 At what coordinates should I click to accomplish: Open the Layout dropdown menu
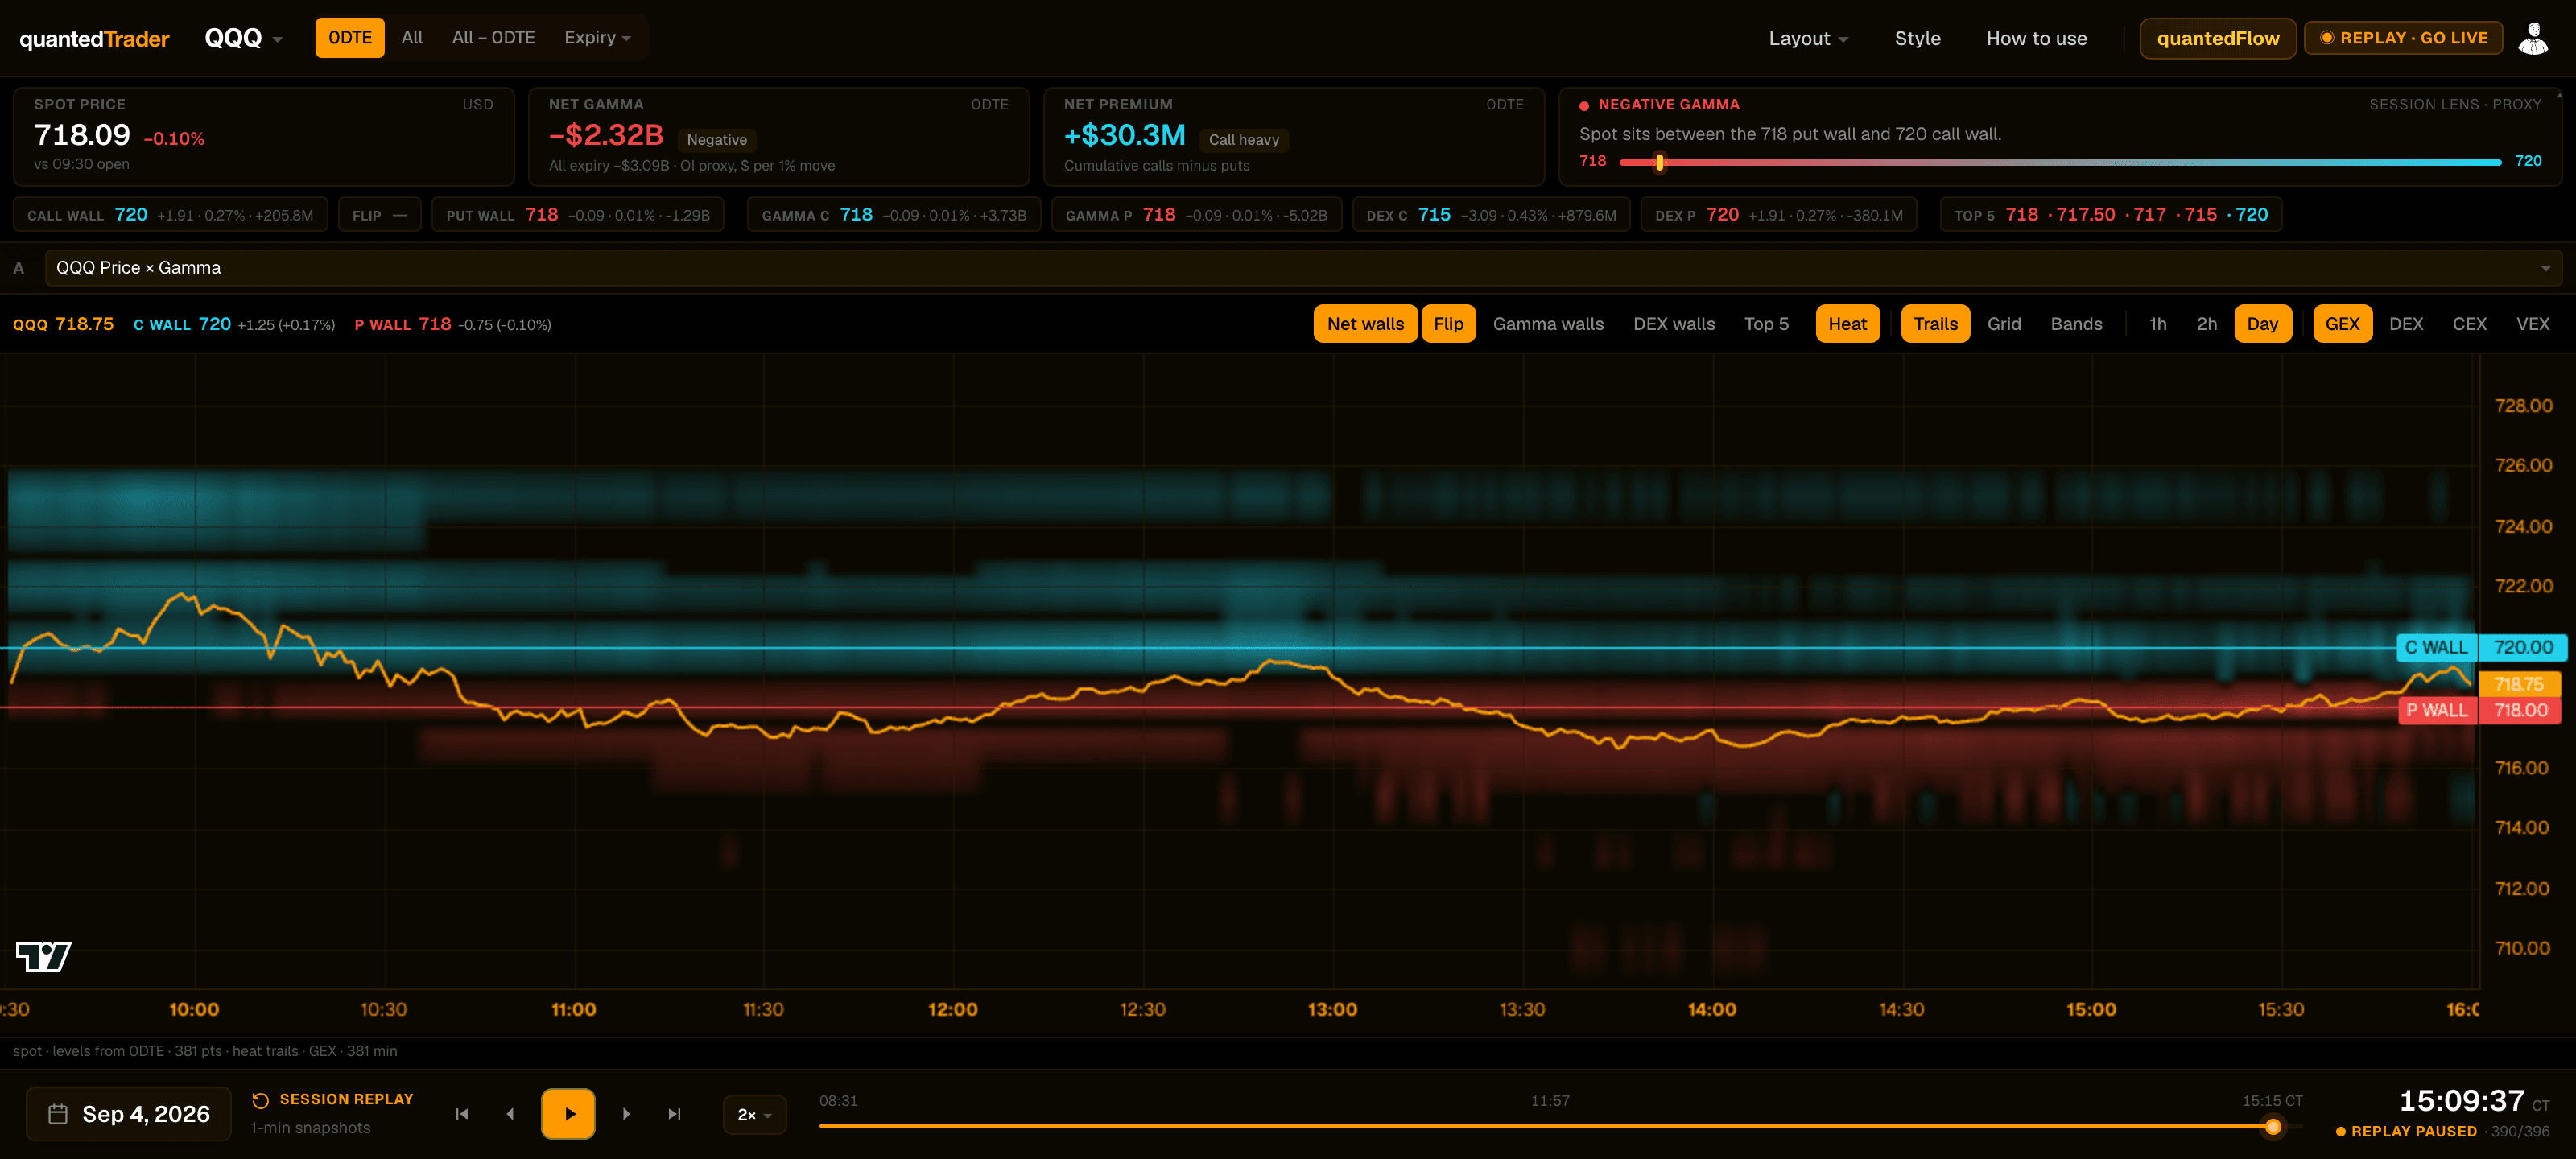point(1808,39)
